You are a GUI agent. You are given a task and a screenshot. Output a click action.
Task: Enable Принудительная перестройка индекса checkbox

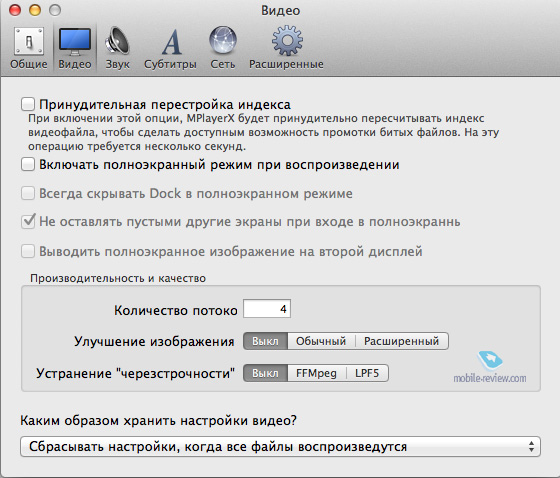28,104
